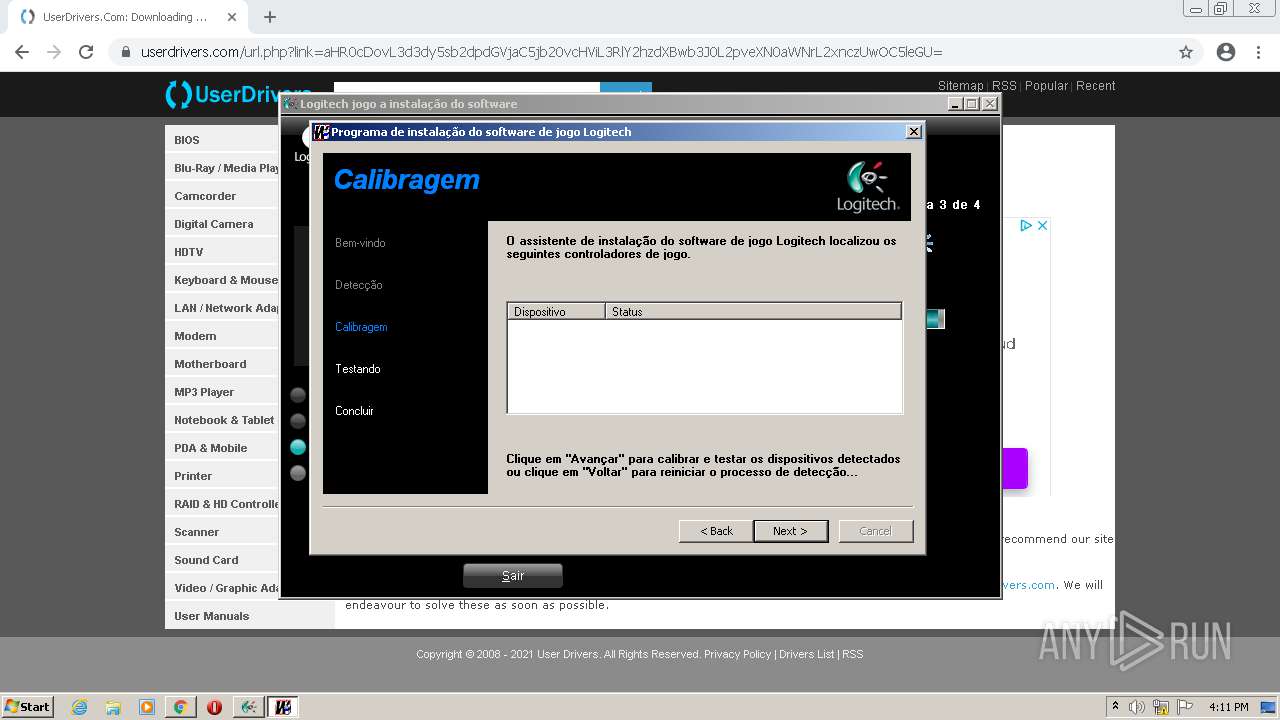The image size is (1280, 720).
Task: Reload the page in Chrome
Action: click(x=86, y=52)
